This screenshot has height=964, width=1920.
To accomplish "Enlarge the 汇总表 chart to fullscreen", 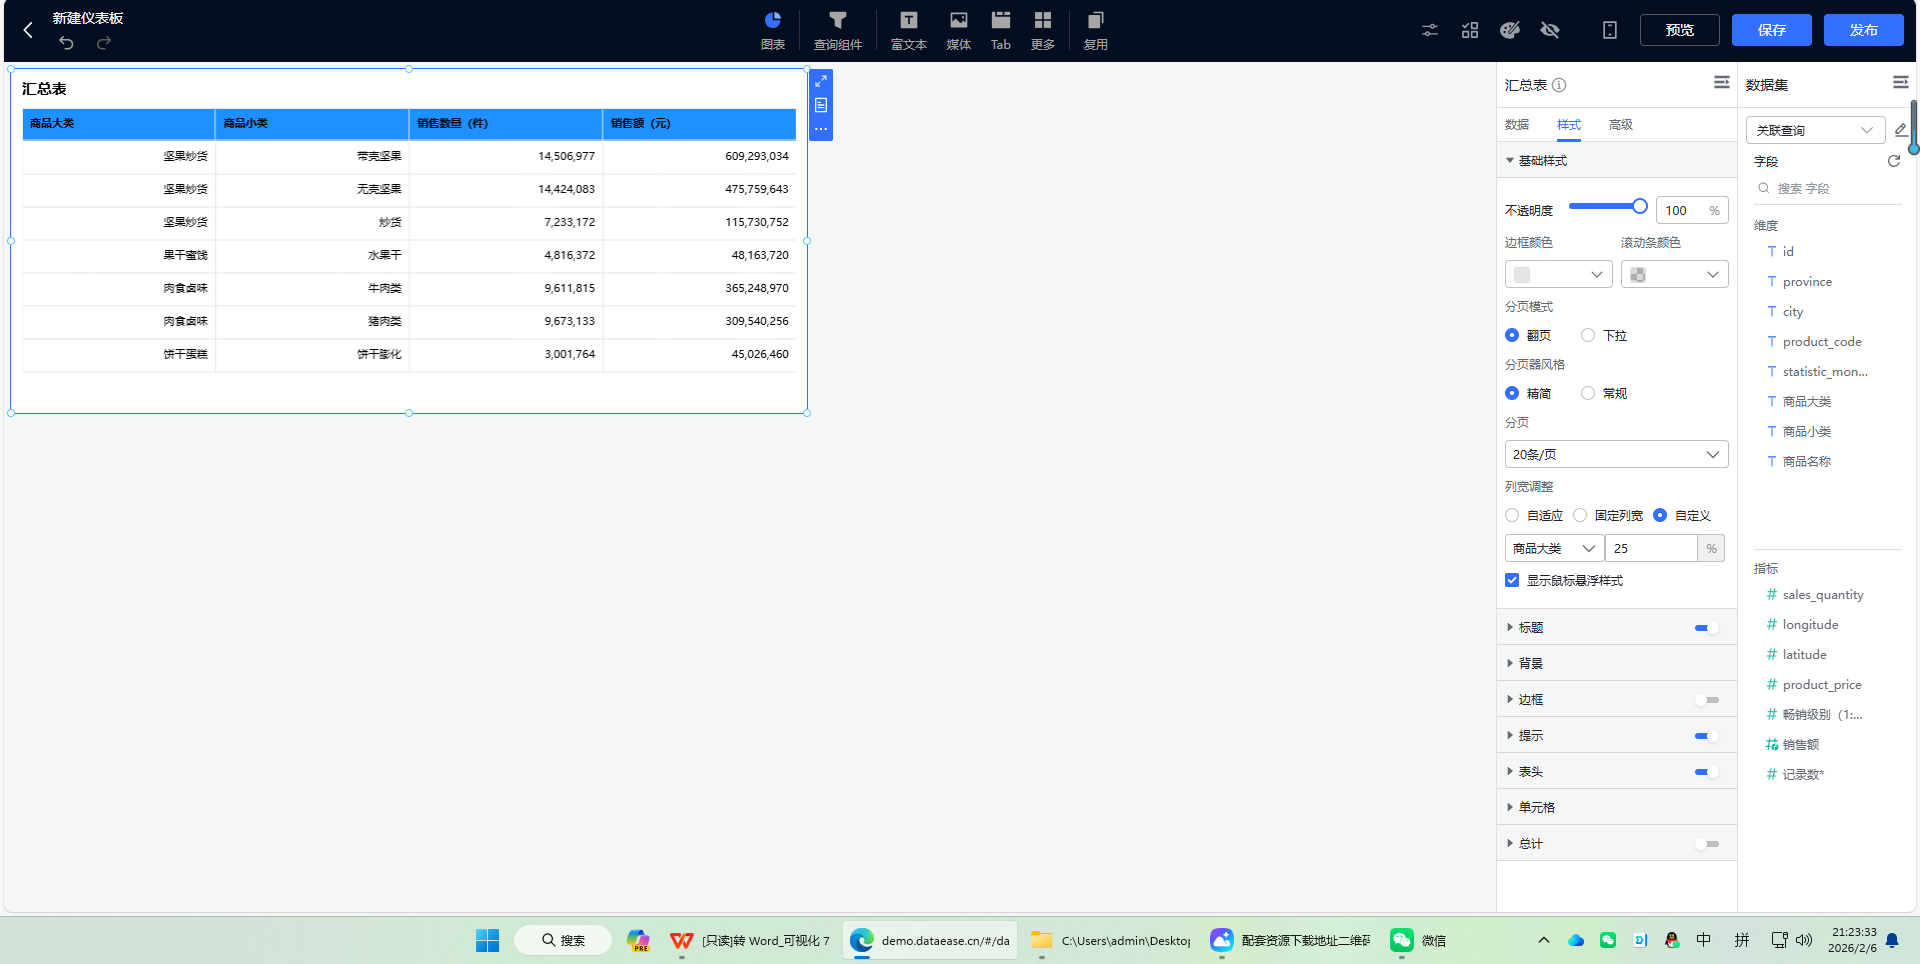I will (821, 81).
